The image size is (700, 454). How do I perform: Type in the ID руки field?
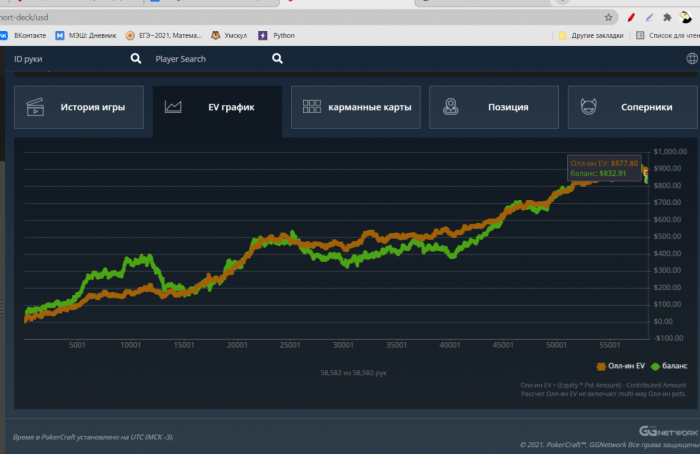tap(65, 59)
